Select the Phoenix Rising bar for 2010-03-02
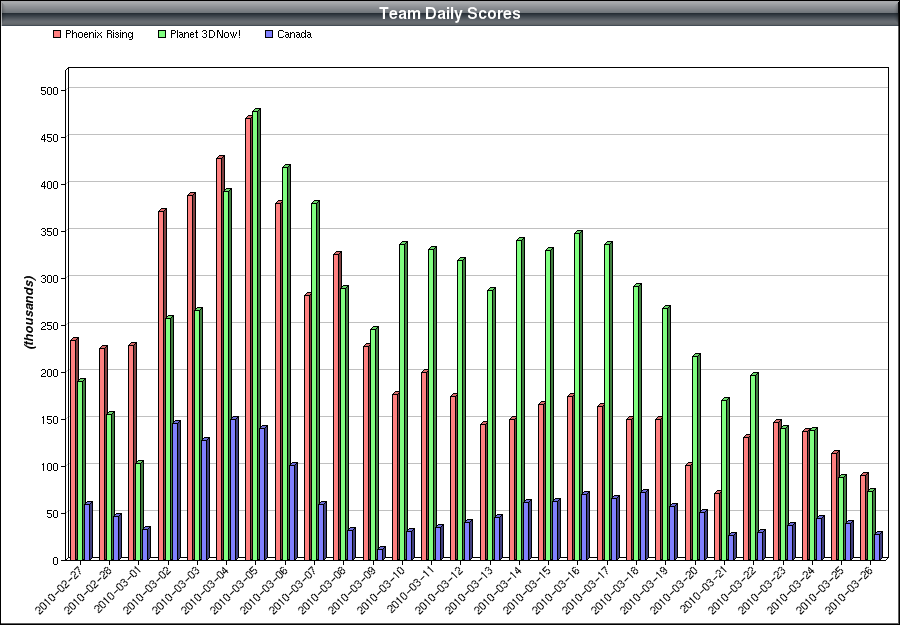 [161, 385]
